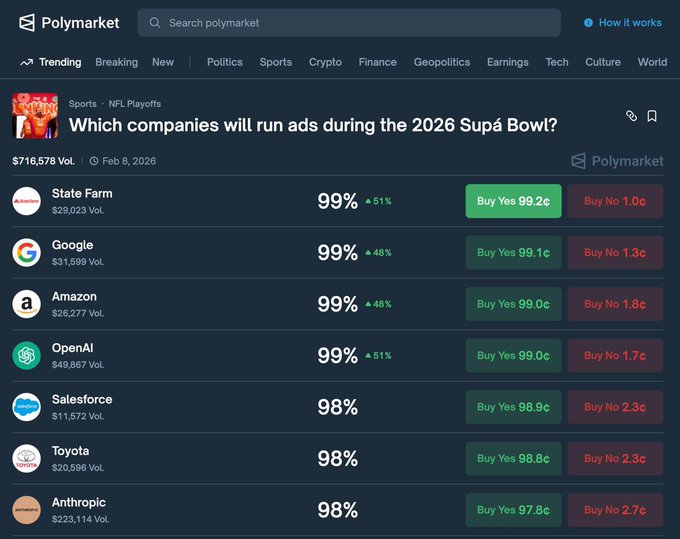The width and height of the screenshot is (680, 539).
Task: Bookmark this Super Bowl ads market
Action: click(x=652, y=116)
